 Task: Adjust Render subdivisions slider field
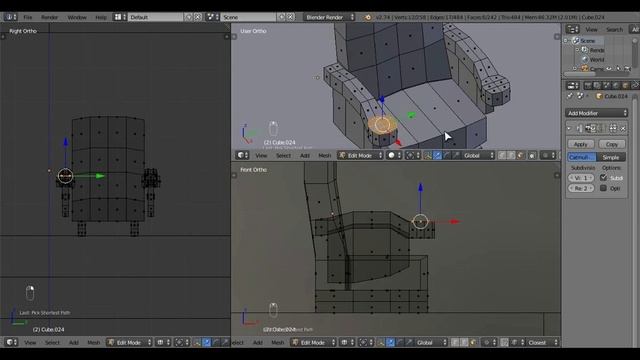click(x=581, y=188)
